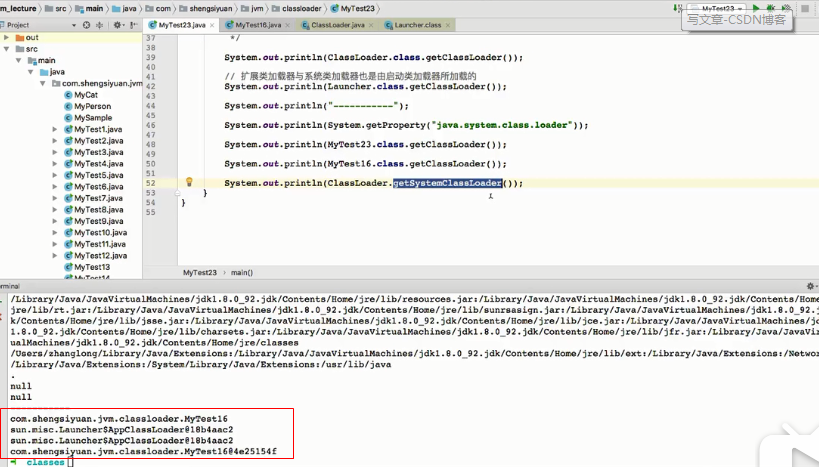Click the collapse-all icon in Project panel
This screenshot has height=467, width=819.
pyautogui.click(x=99, y=25)
